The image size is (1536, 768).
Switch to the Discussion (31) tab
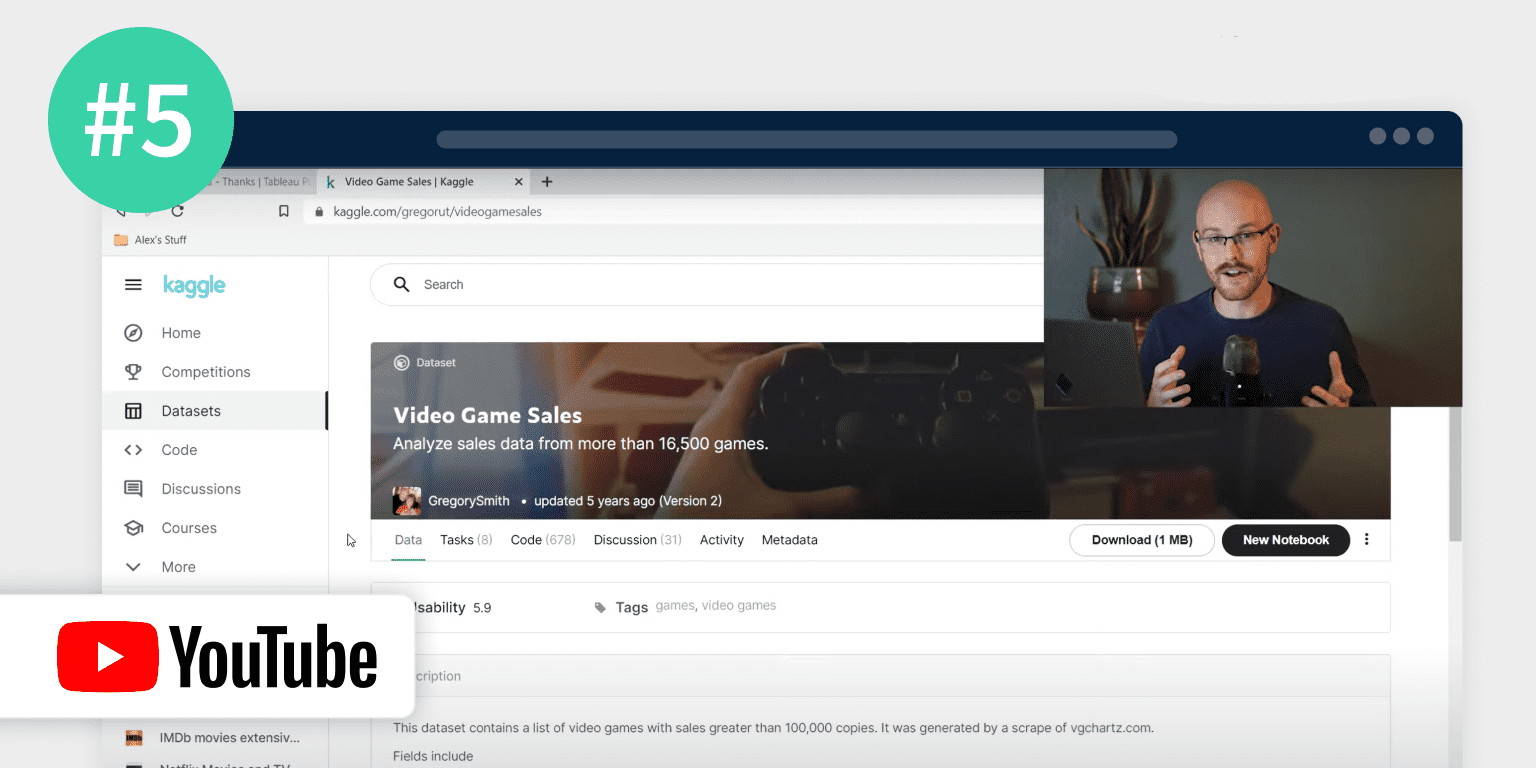click(638, 540)
